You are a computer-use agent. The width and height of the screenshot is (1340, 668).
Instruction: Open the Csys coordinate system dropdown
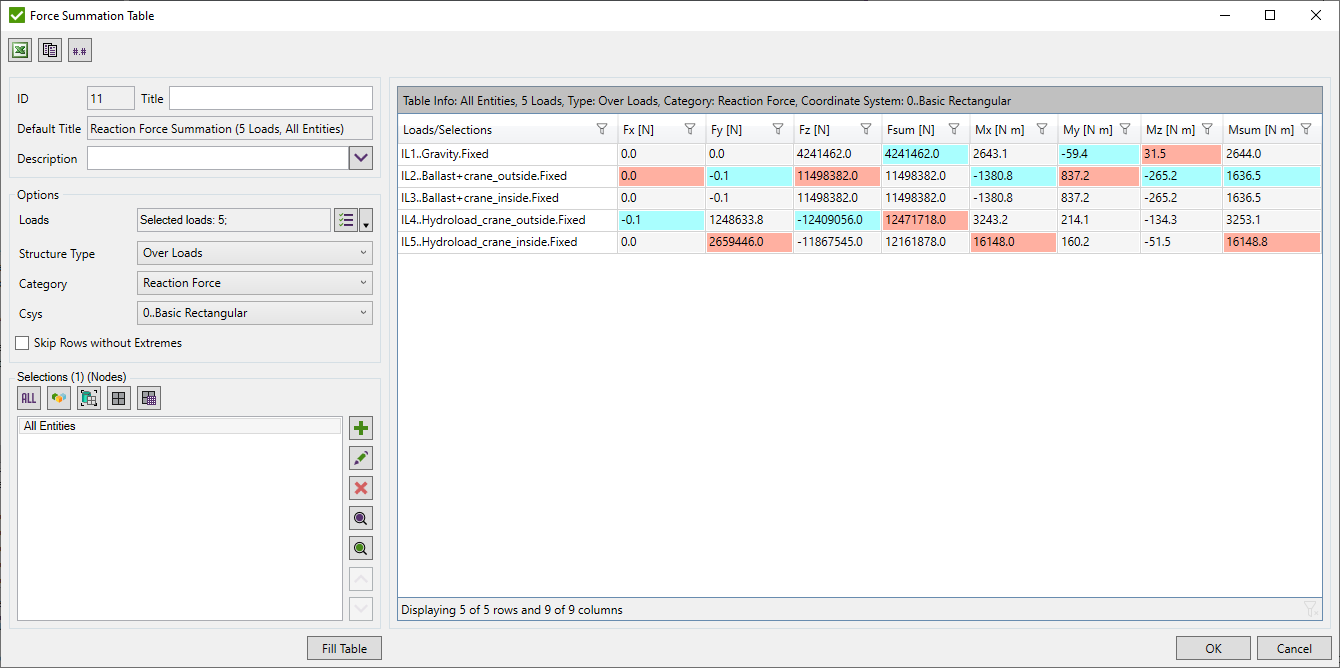click(x=254, y=313)
